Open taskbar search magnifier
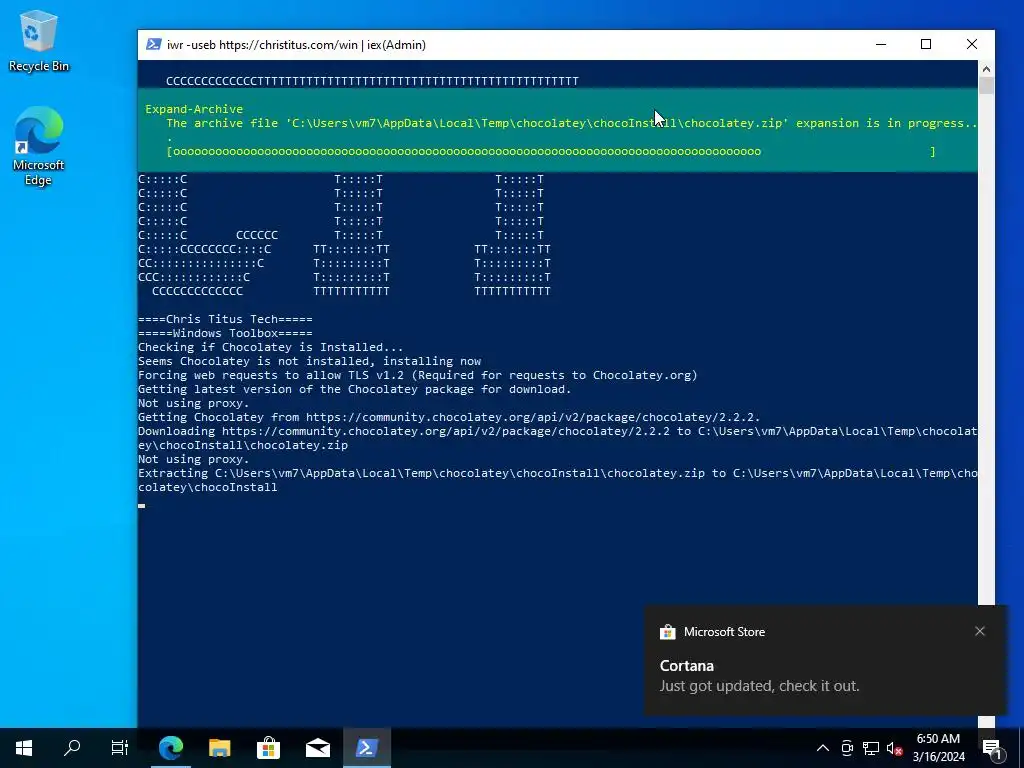This screenshot has height=768, width=1024. click(x=72, y=748)
